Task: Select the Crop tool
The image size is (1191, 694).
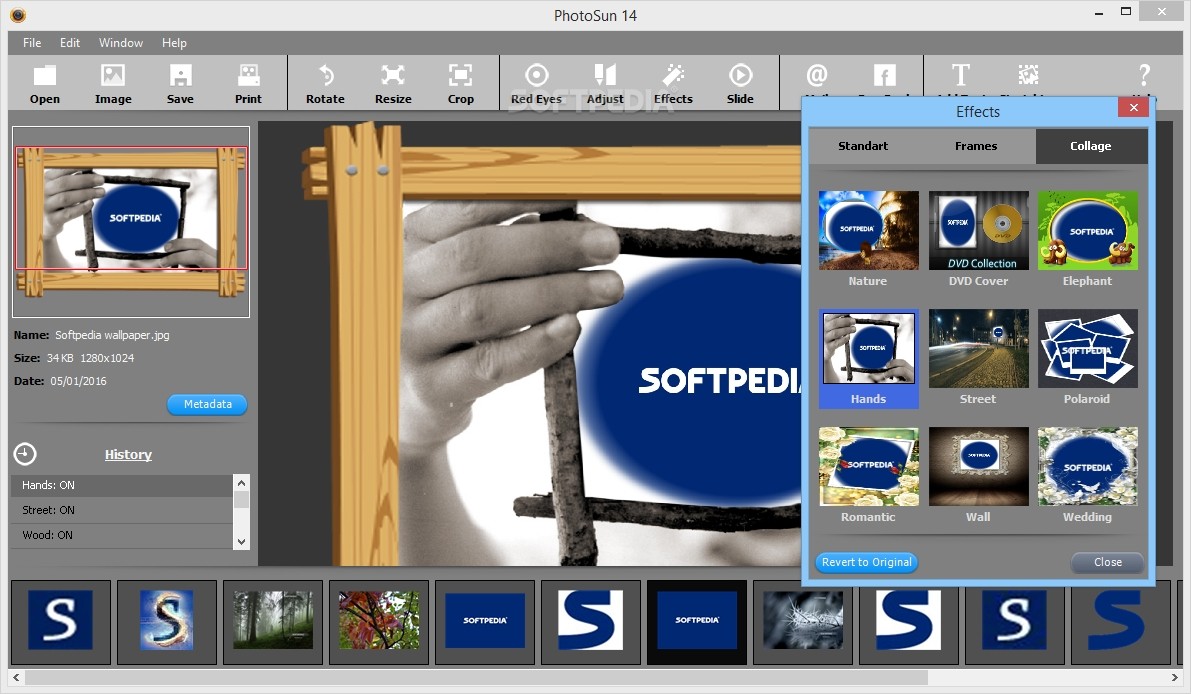Action: point(460,84)
